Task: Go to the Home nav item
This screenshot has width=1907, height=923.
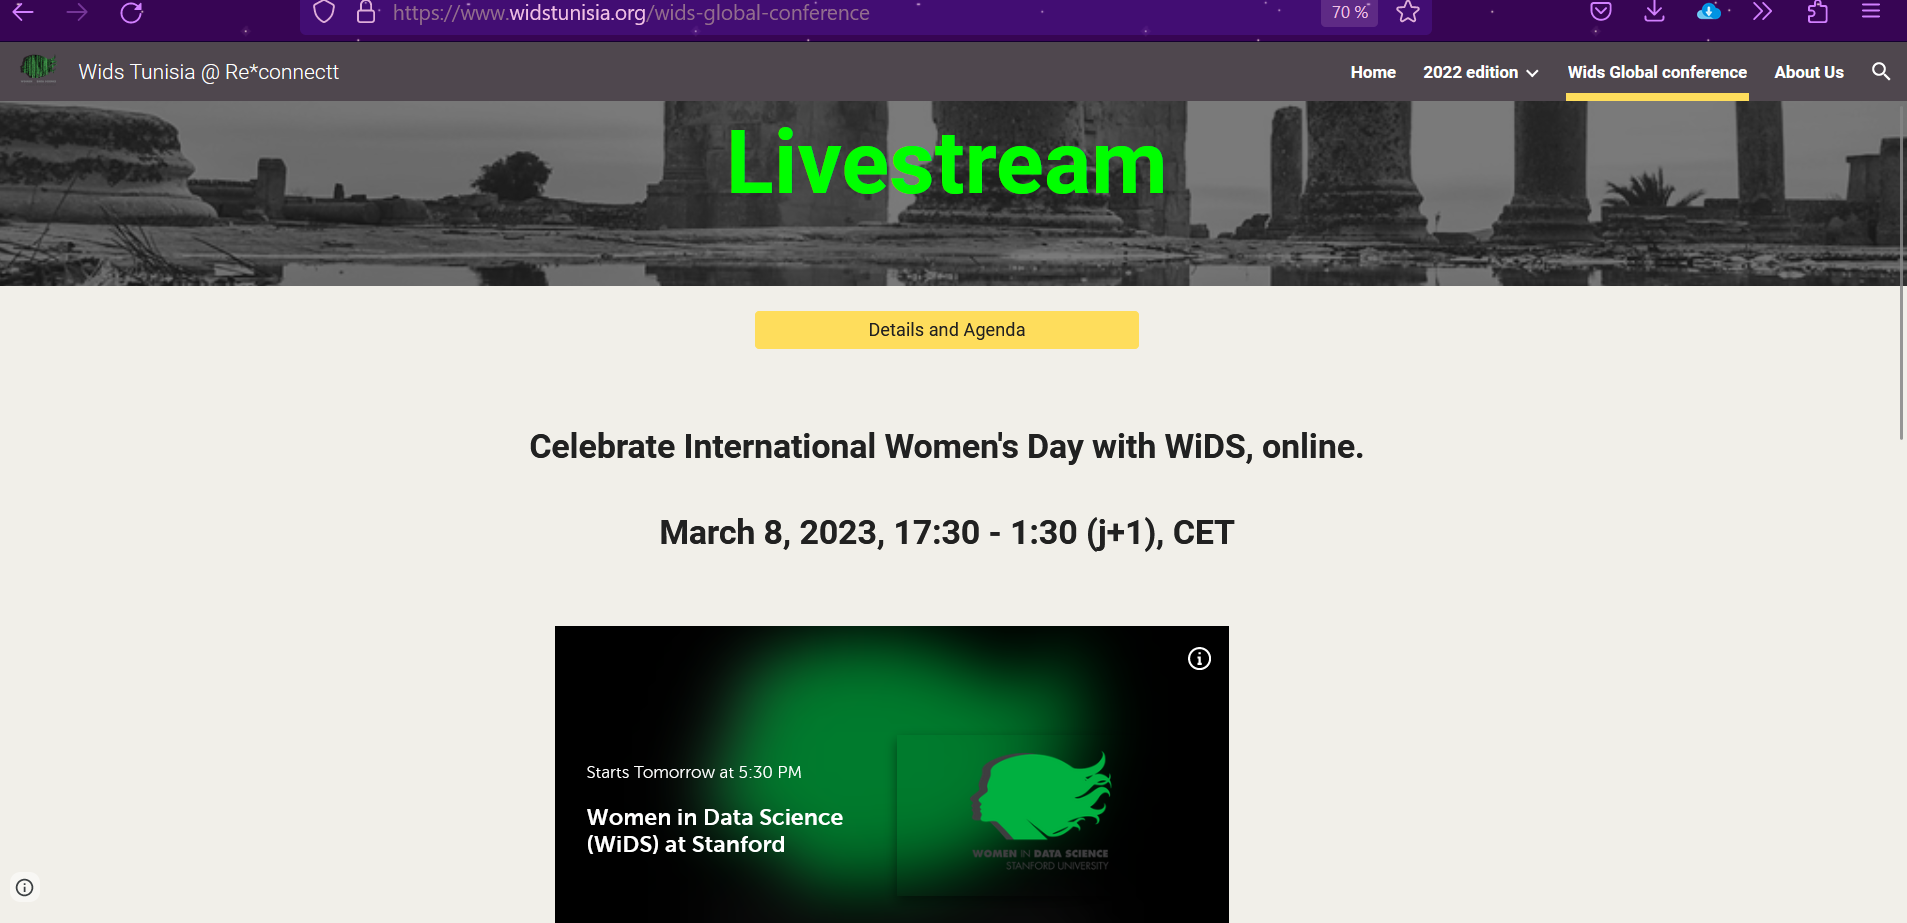Action: click(1373, 72)
